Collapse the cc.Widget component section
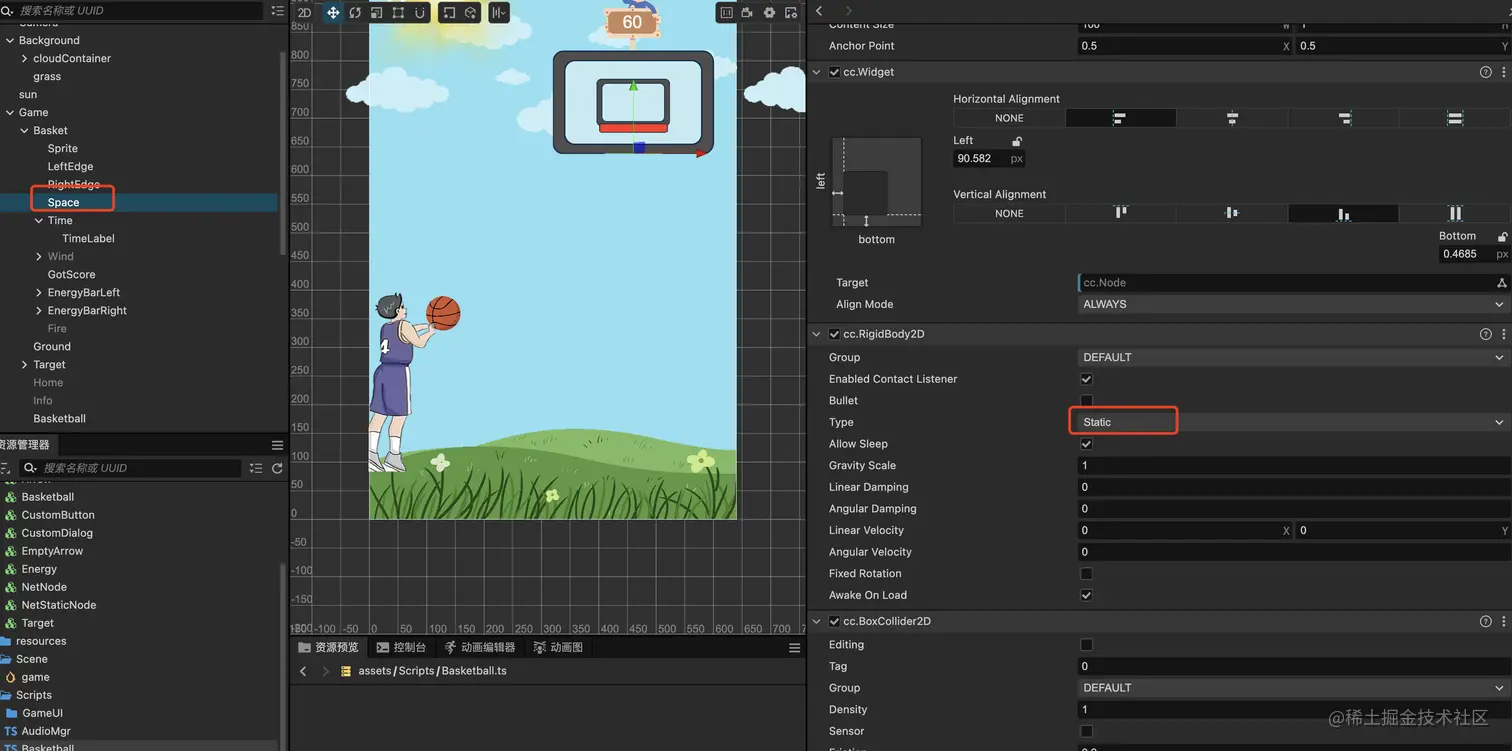 [818, 72]
